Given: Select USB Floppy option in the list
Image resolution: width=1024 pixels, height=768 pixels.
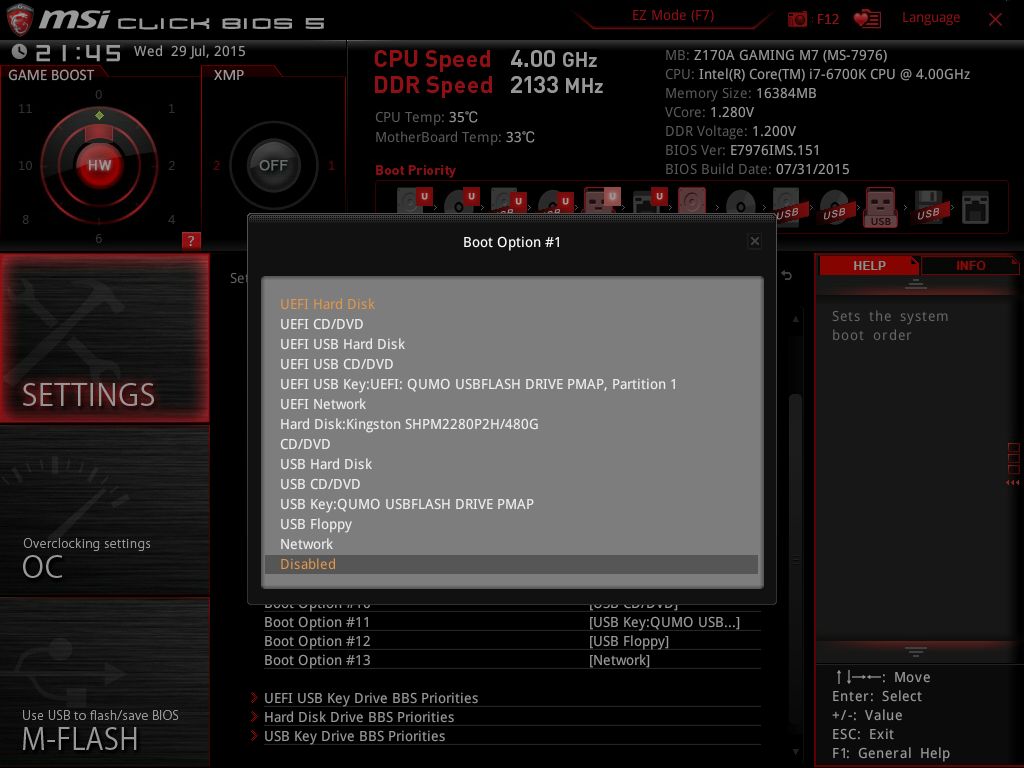Looking at the screenshot, I should point(511,524).
